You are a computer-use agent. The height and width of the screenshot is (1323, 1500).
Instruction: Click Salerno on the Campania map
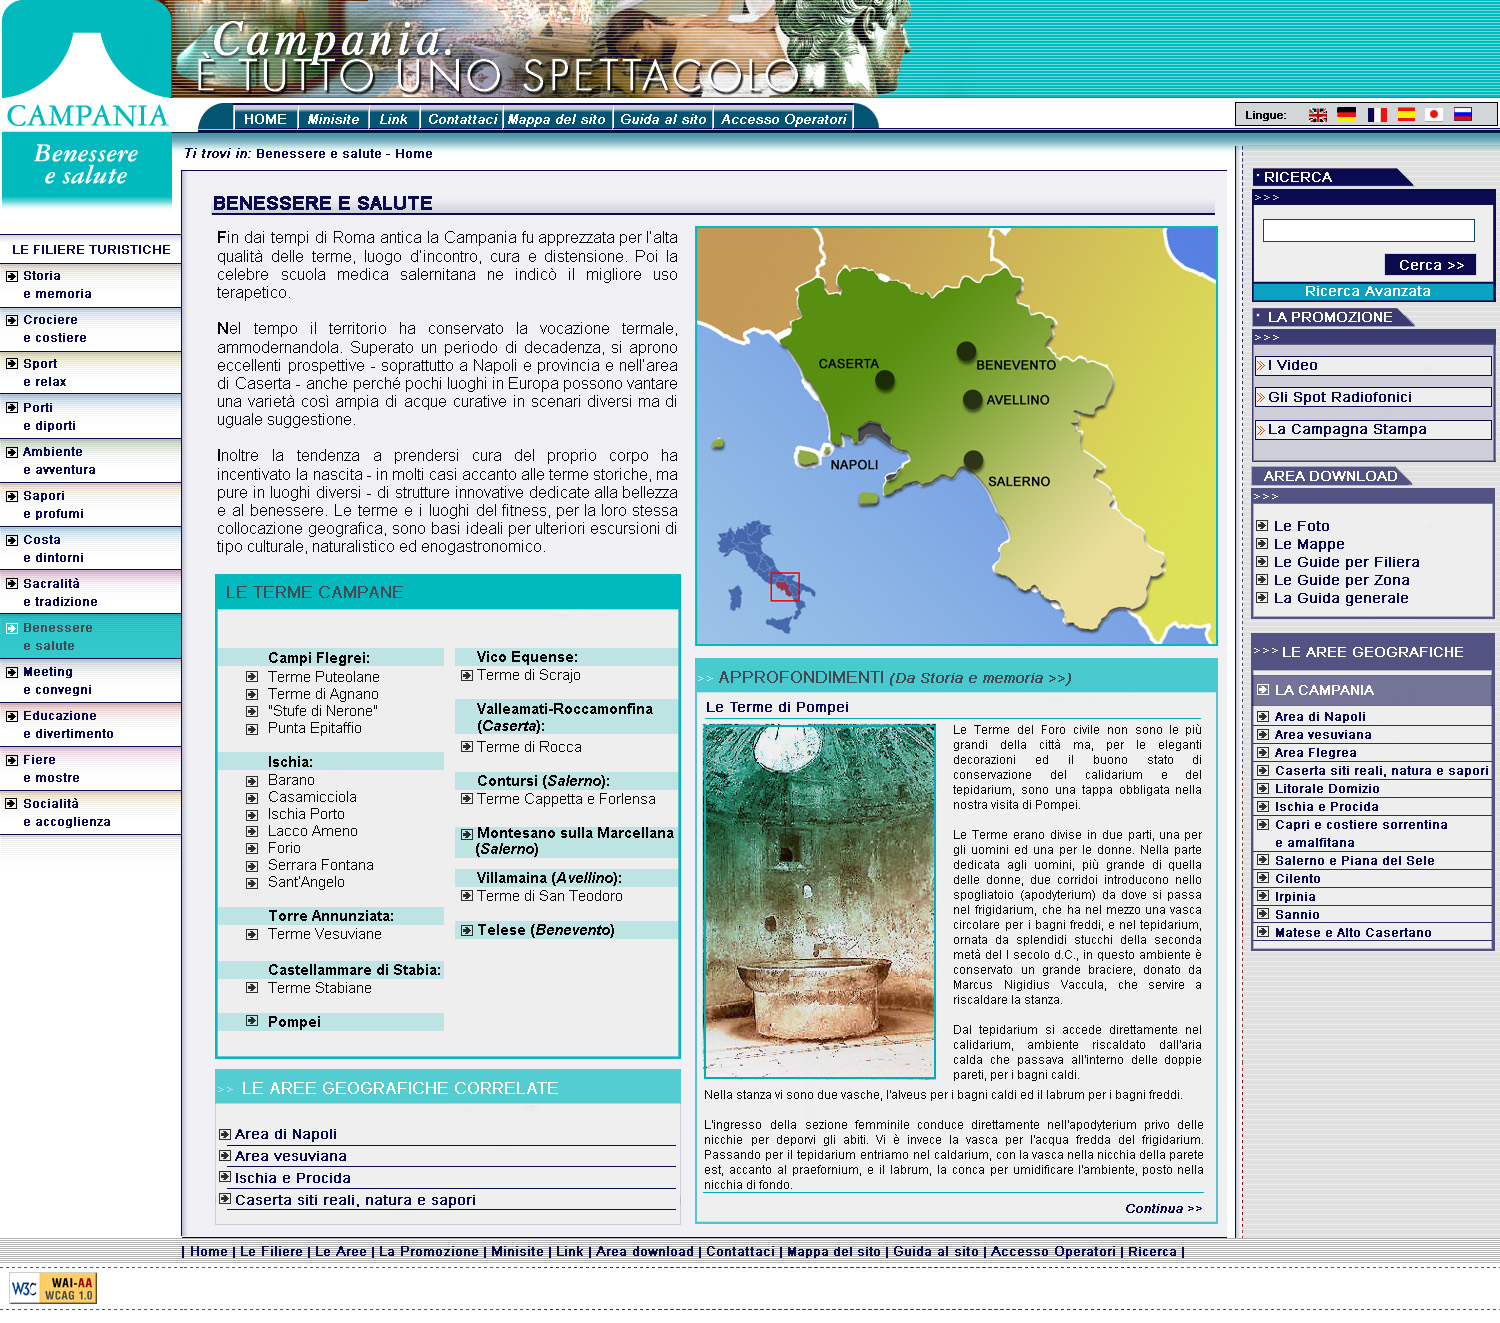973,460
